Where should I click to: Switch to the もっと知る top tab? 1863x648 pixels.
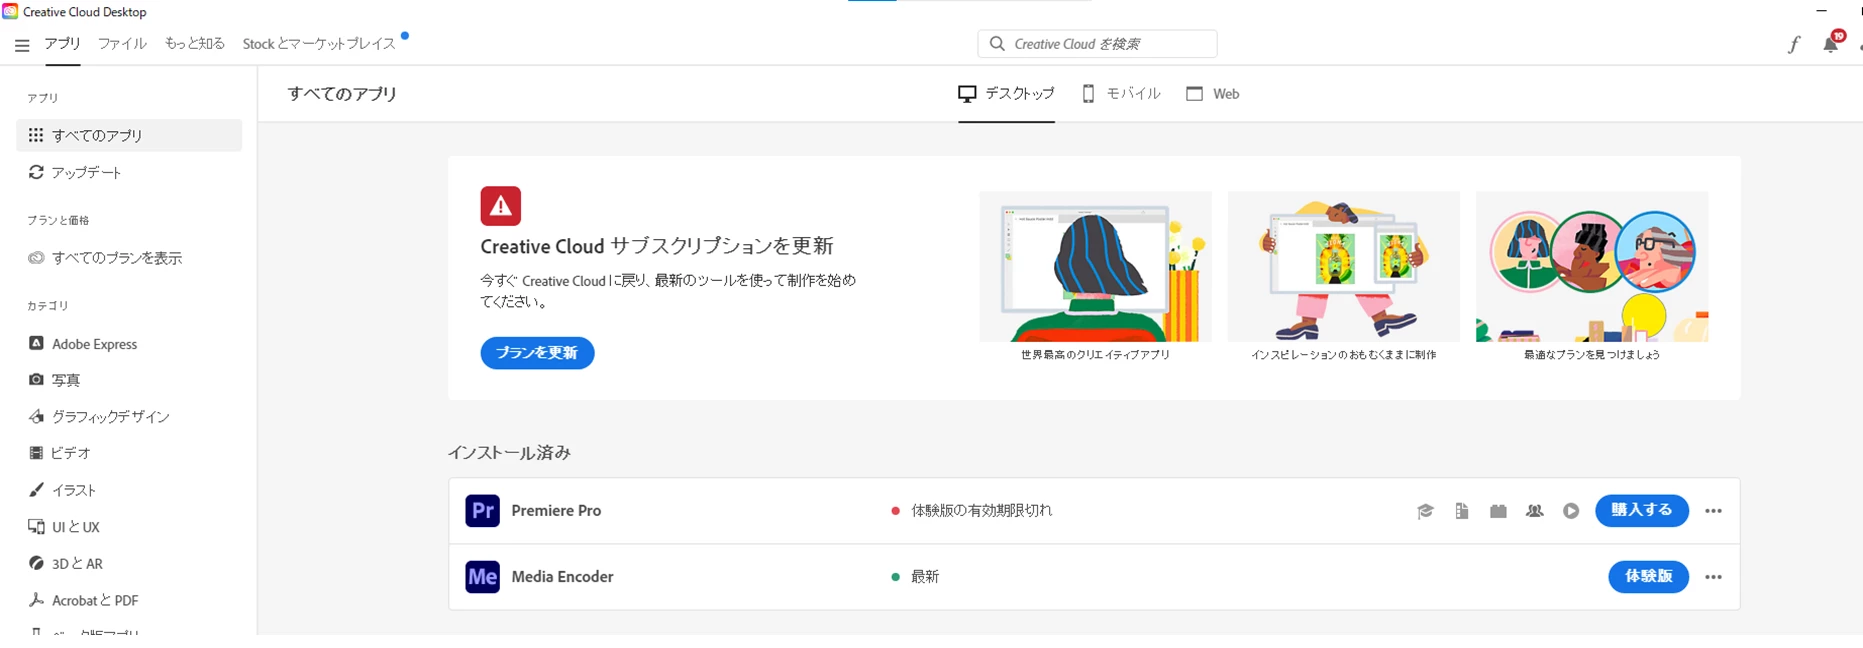pyautogui.click(x=195, y=44)
